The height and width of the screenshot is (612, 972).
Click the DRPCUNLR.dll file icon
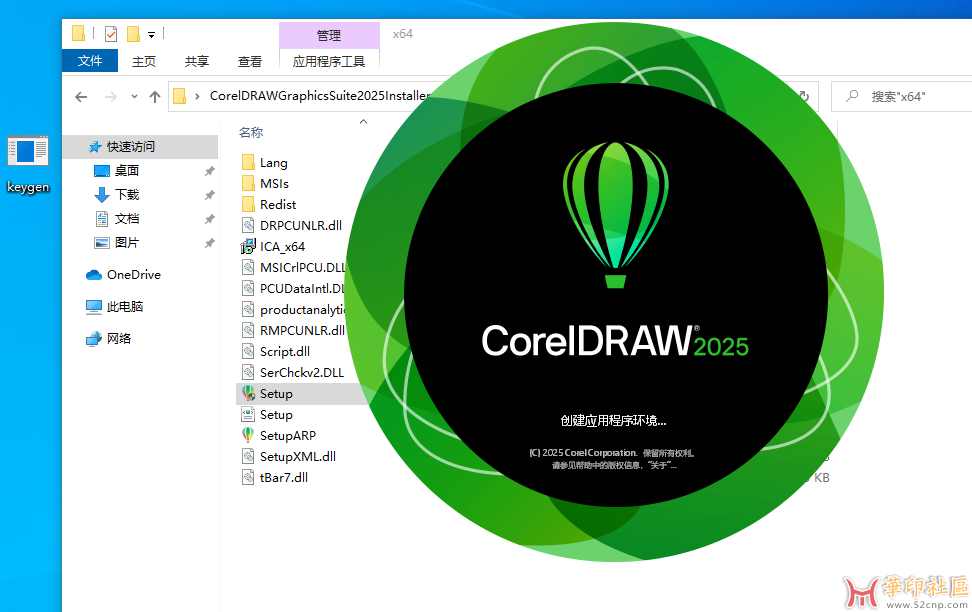point(248,226)
